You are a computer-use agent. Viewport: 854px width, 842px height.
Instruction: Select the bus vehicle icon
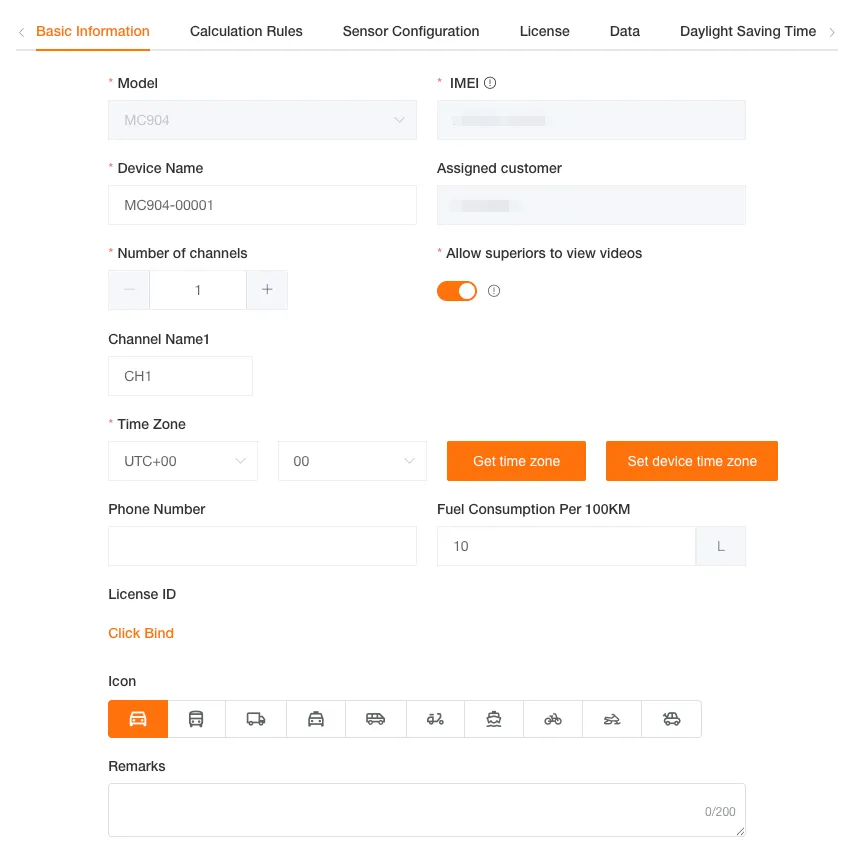(196, 719)
